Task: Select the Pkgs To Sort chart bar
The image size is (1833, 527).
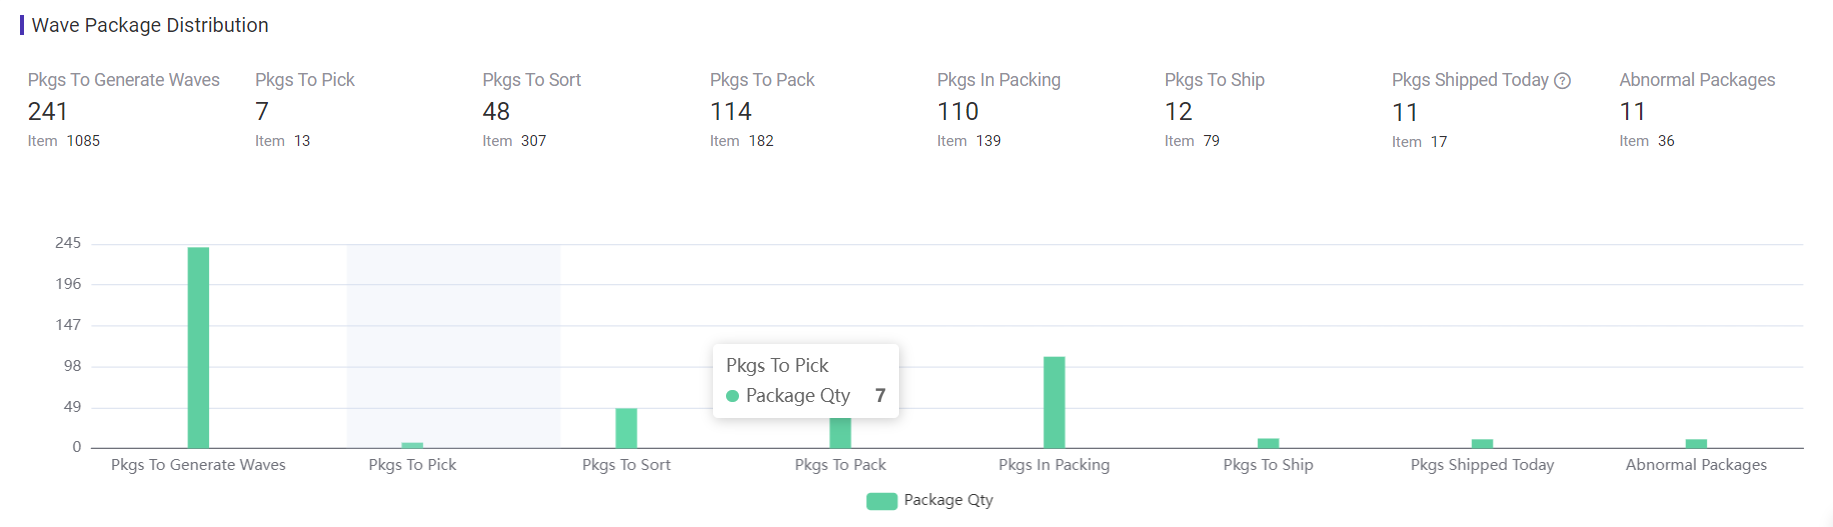Action: pyautogui.click(x=626, y=428)
